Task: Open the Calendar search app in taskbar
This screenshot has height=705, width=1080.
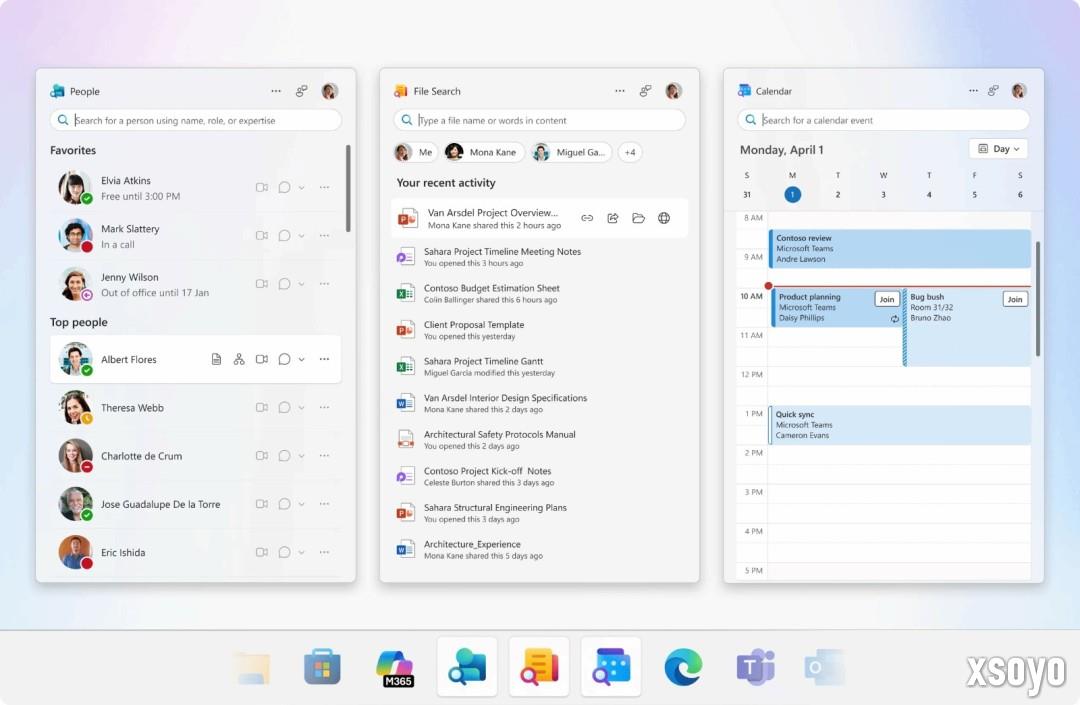Action: [x=611, y=667]
